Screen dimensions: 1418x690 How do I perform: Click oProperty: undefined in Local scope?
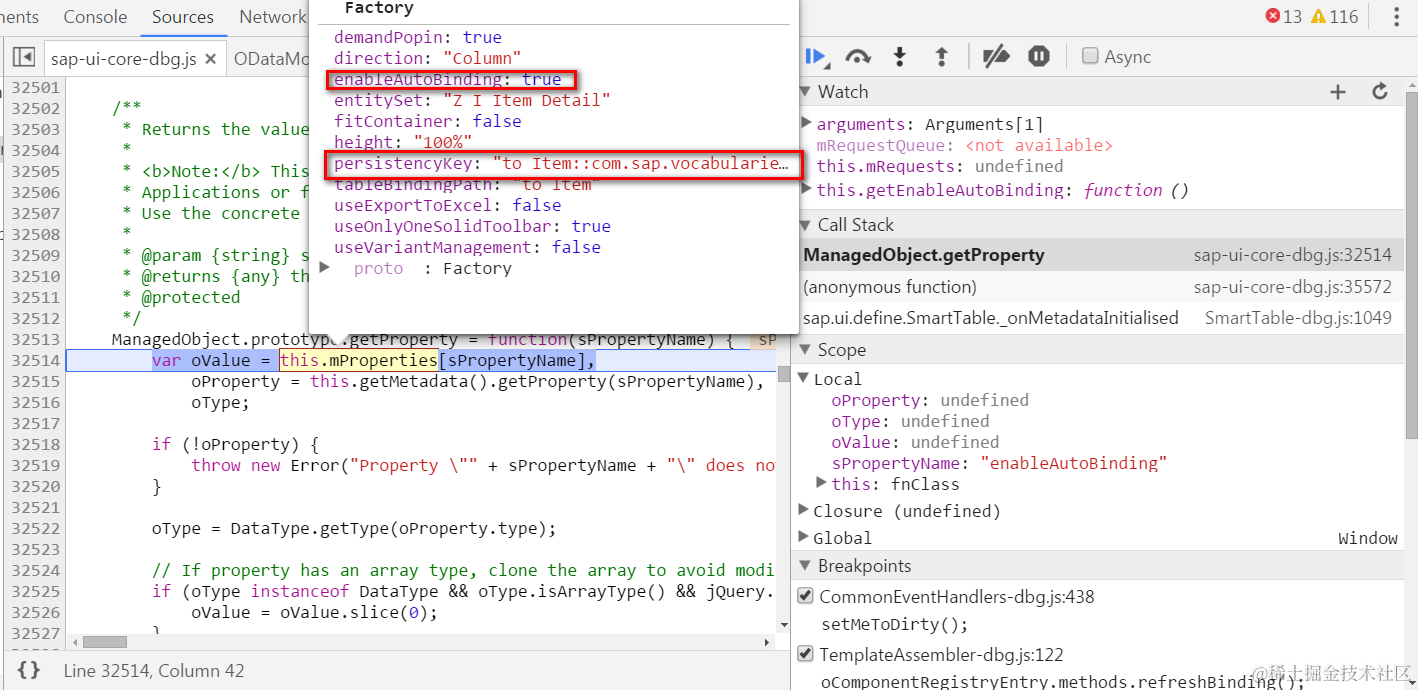pos(930,400)
